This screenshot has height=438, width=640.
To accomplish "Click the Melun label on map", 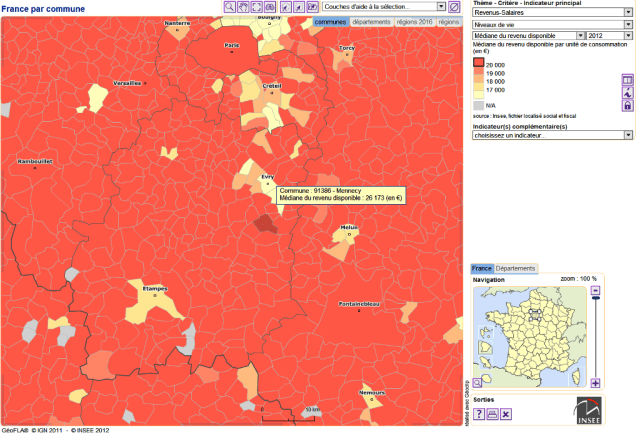I will click(349, 227).
